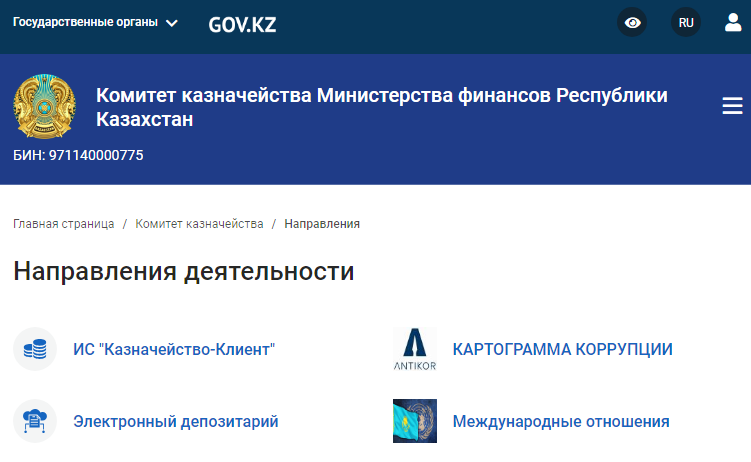Click the Kazakhstan state emblem
This screenshot has height=462, width=751.
tap(44, 108)
